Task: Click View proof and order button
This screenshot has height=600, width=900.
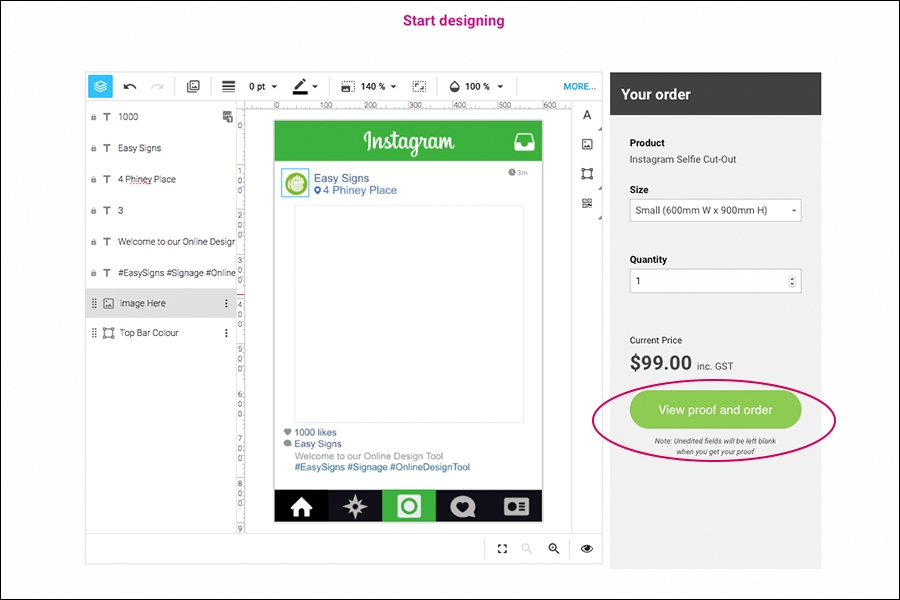Action: 715,410
